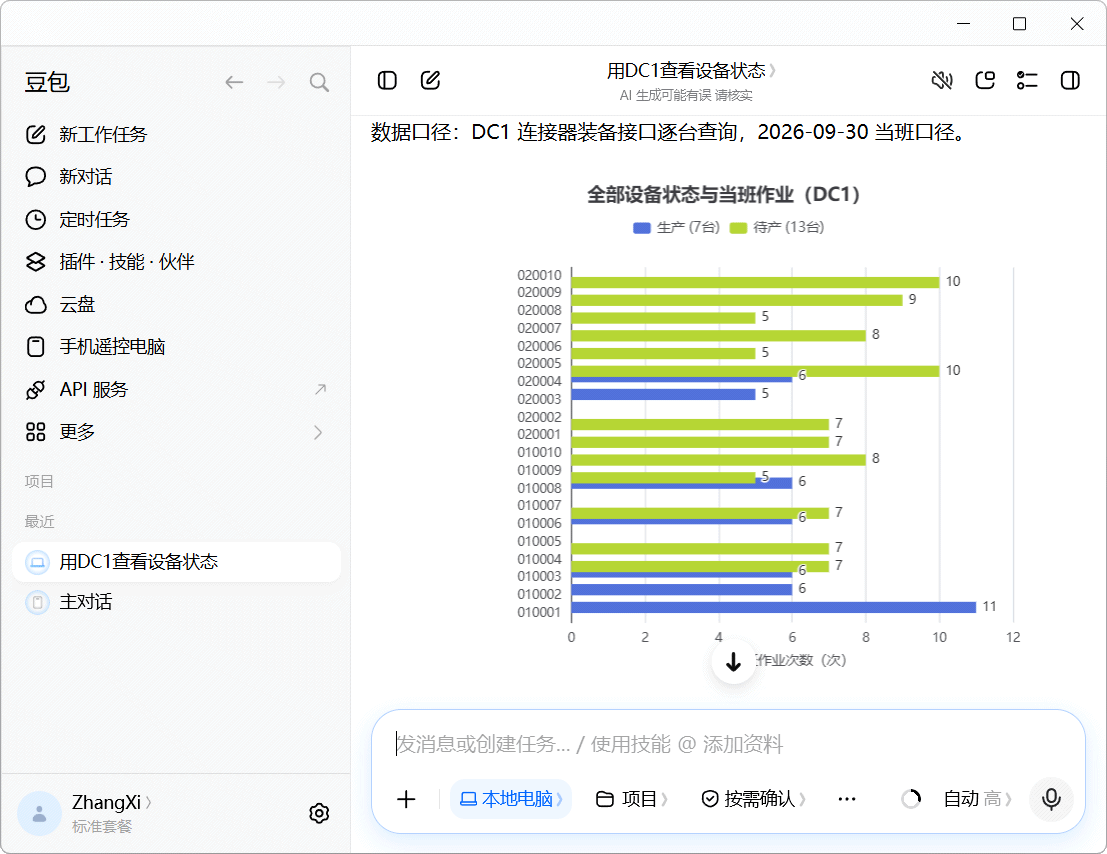Maximize the 豆包 window
The height and width of the screenshot is (854, 1107).
pyautogui.click(x=1019, y=24)
